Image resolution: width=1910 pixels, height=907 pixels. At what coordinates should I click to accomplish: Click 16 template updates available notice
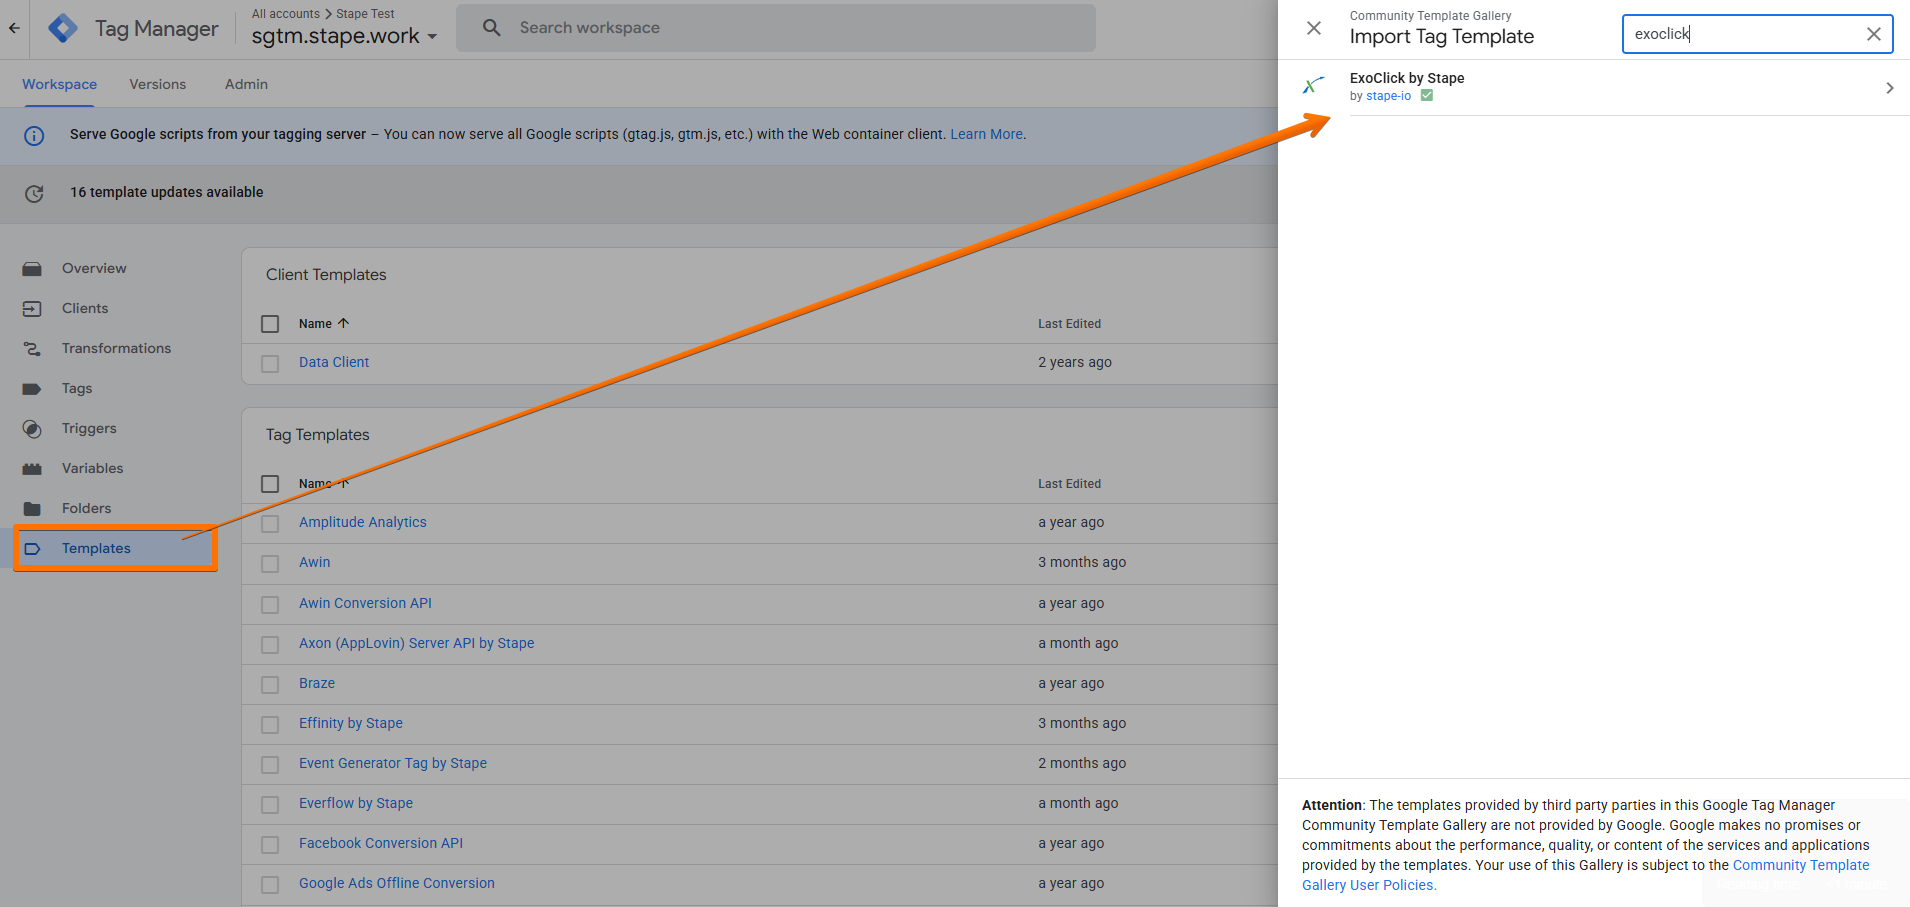click(167, 192)
